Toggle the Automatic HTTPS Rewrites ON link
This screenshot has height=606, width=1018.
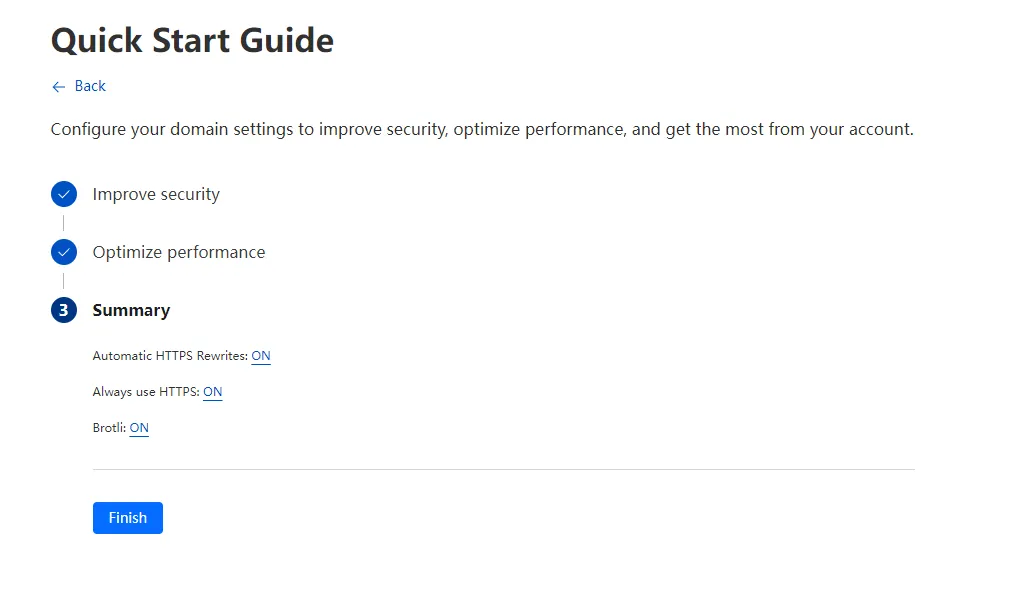[x=261, y=356]
